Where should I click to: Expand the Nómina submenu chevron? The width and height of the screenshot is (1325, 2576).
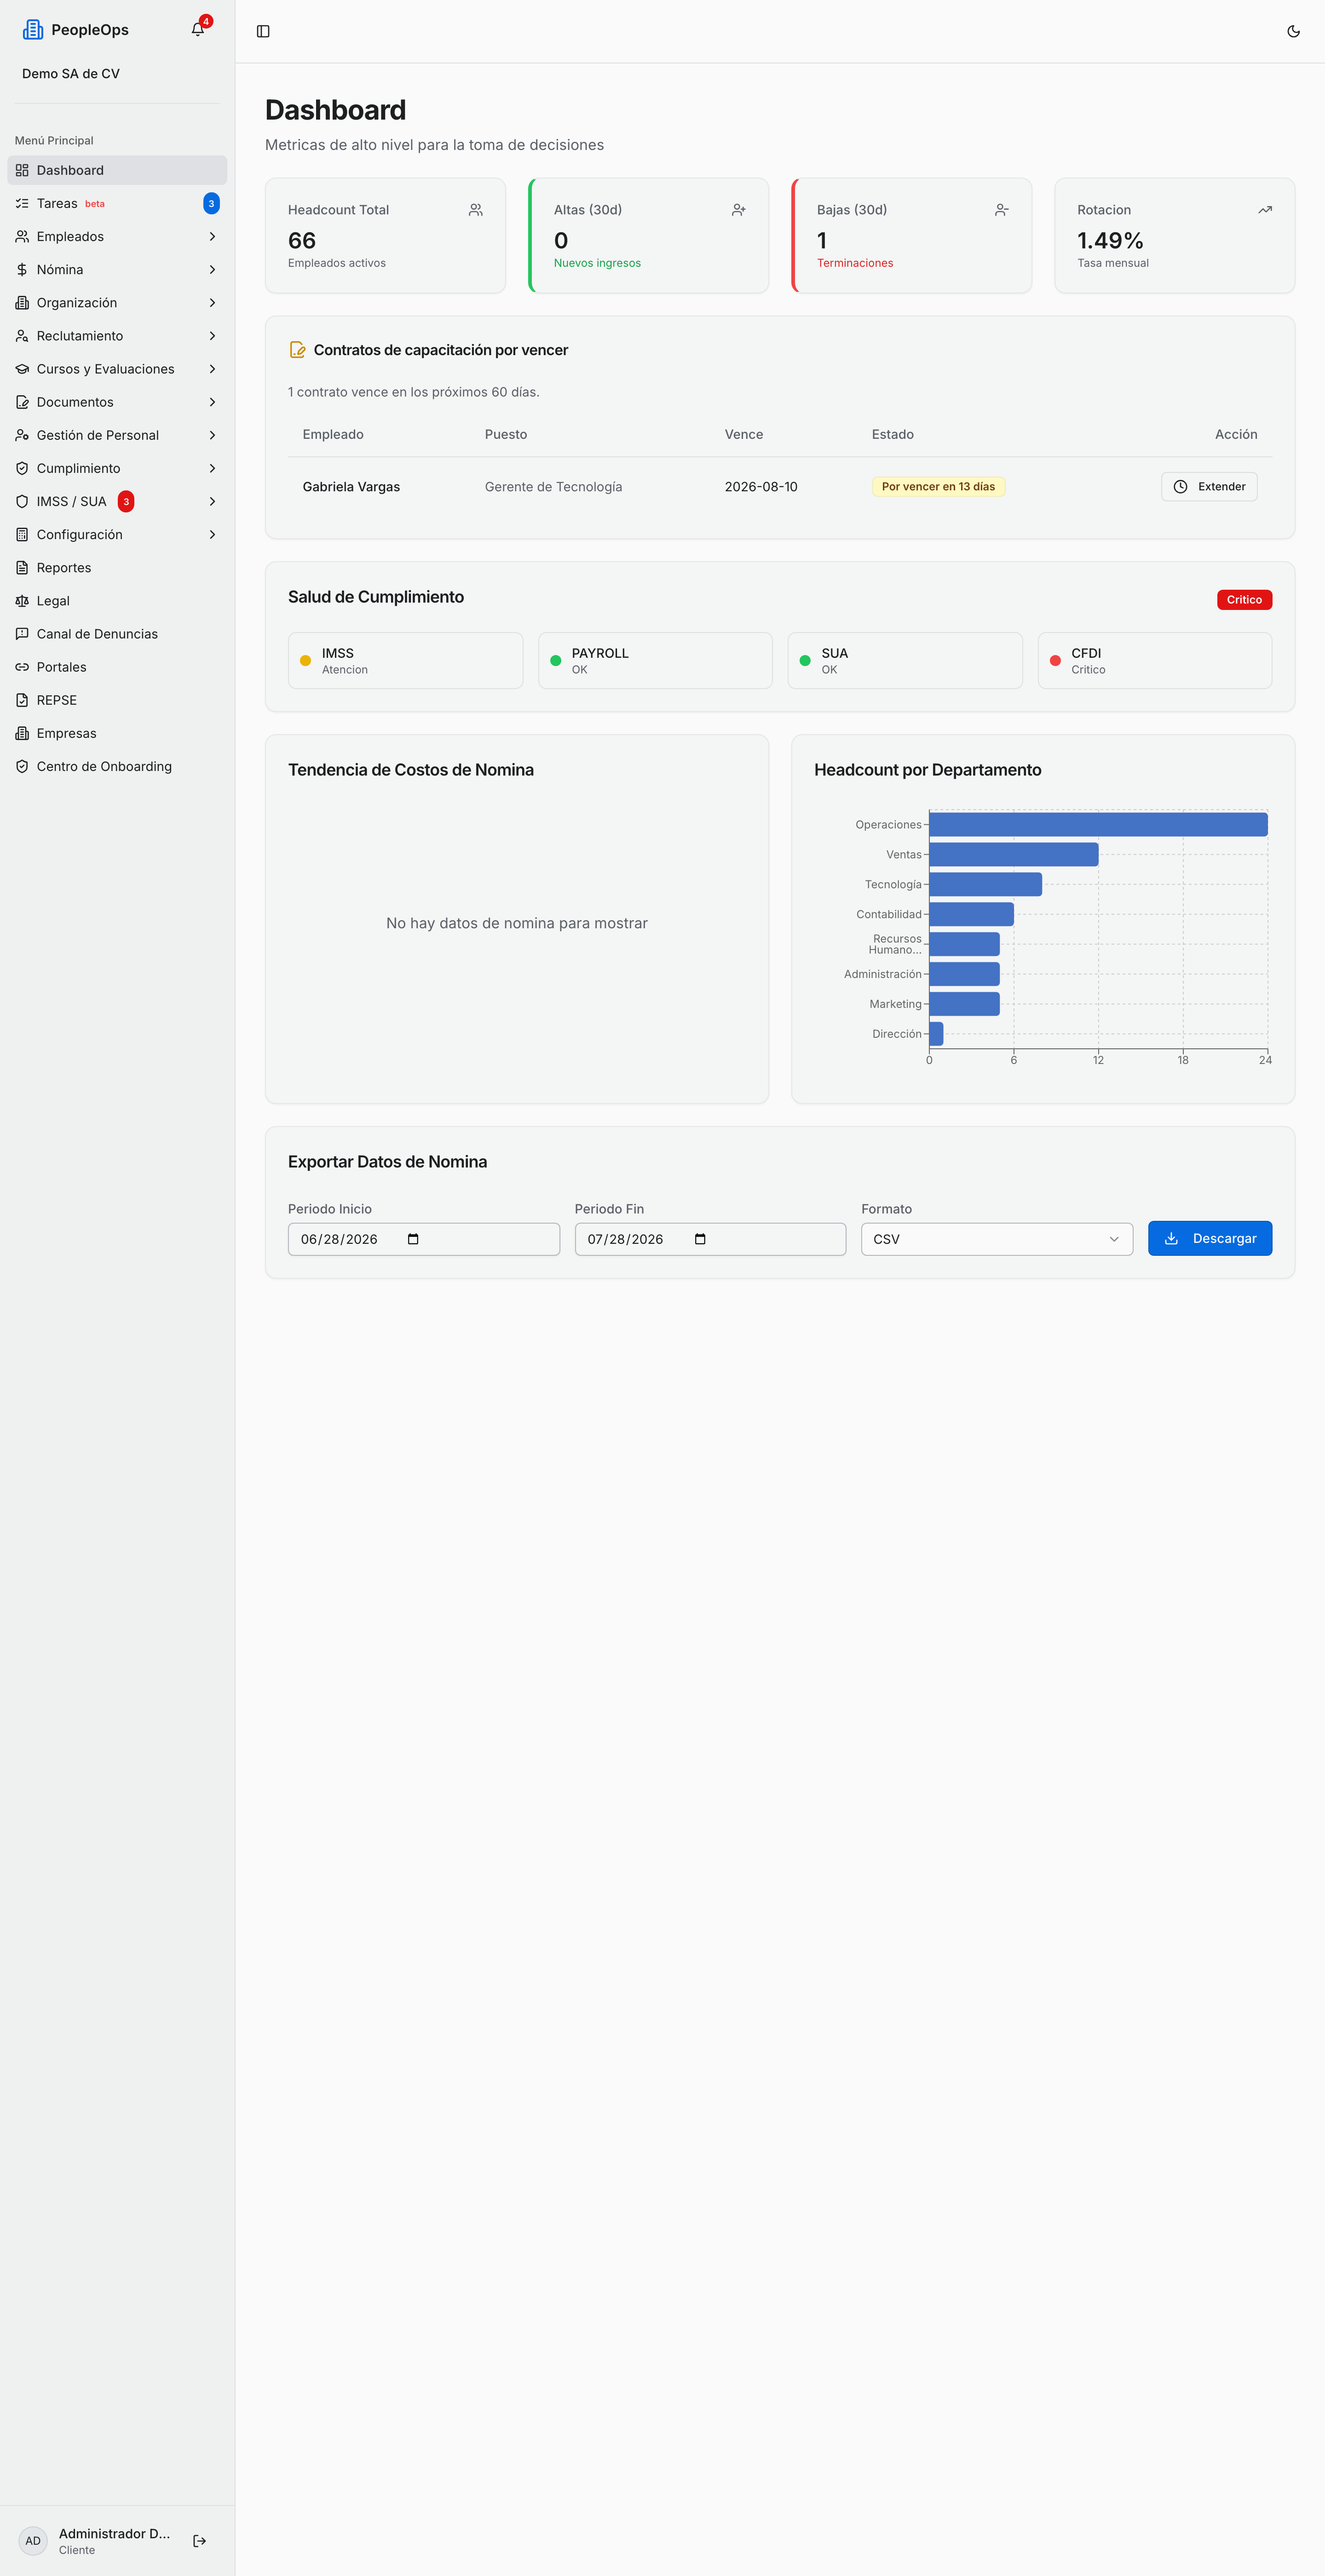click(x=212, y=270)
